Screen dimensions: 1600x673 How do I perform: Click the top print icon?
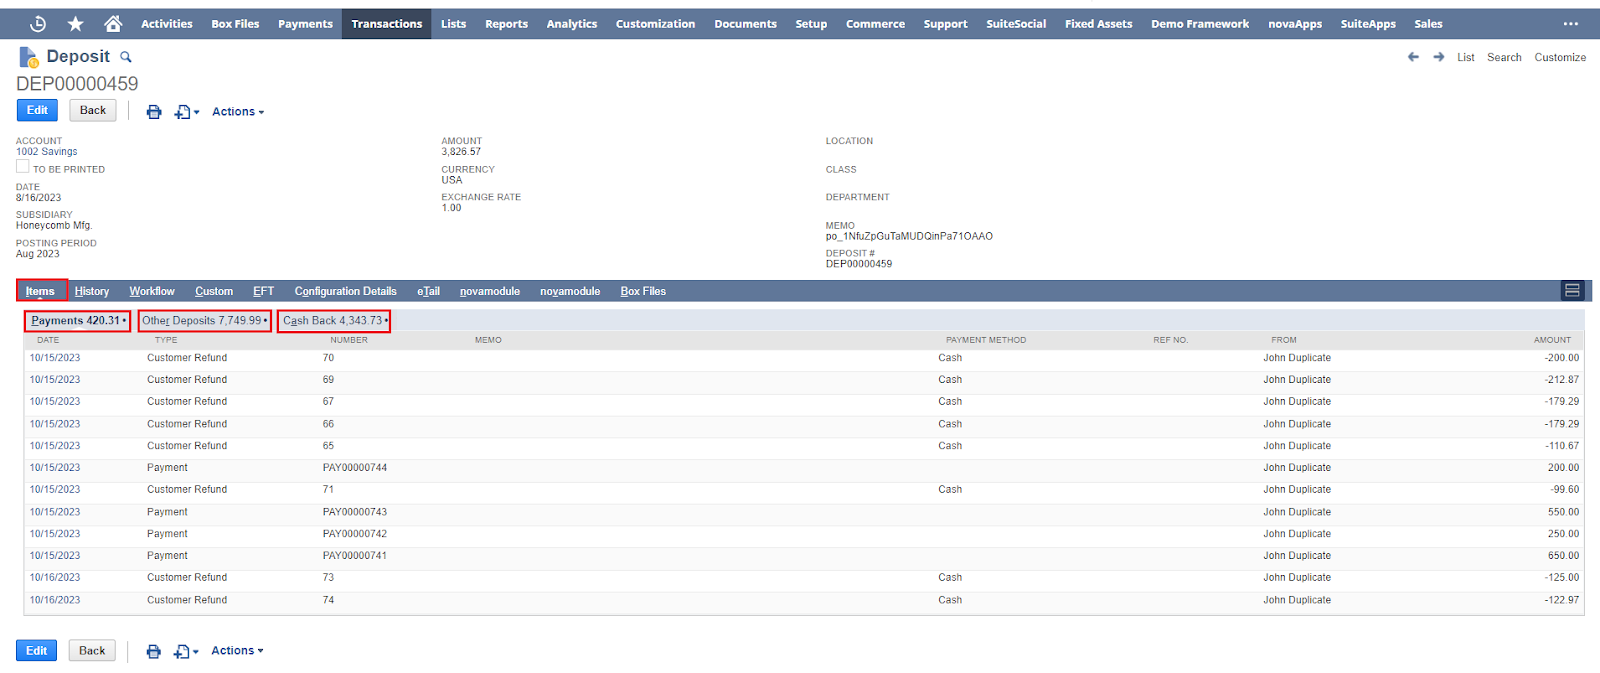click(x=154, y=112)
